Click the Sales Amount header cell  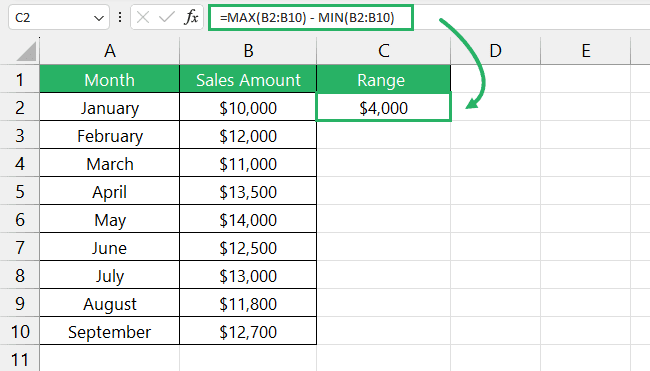tap(248, 80)
